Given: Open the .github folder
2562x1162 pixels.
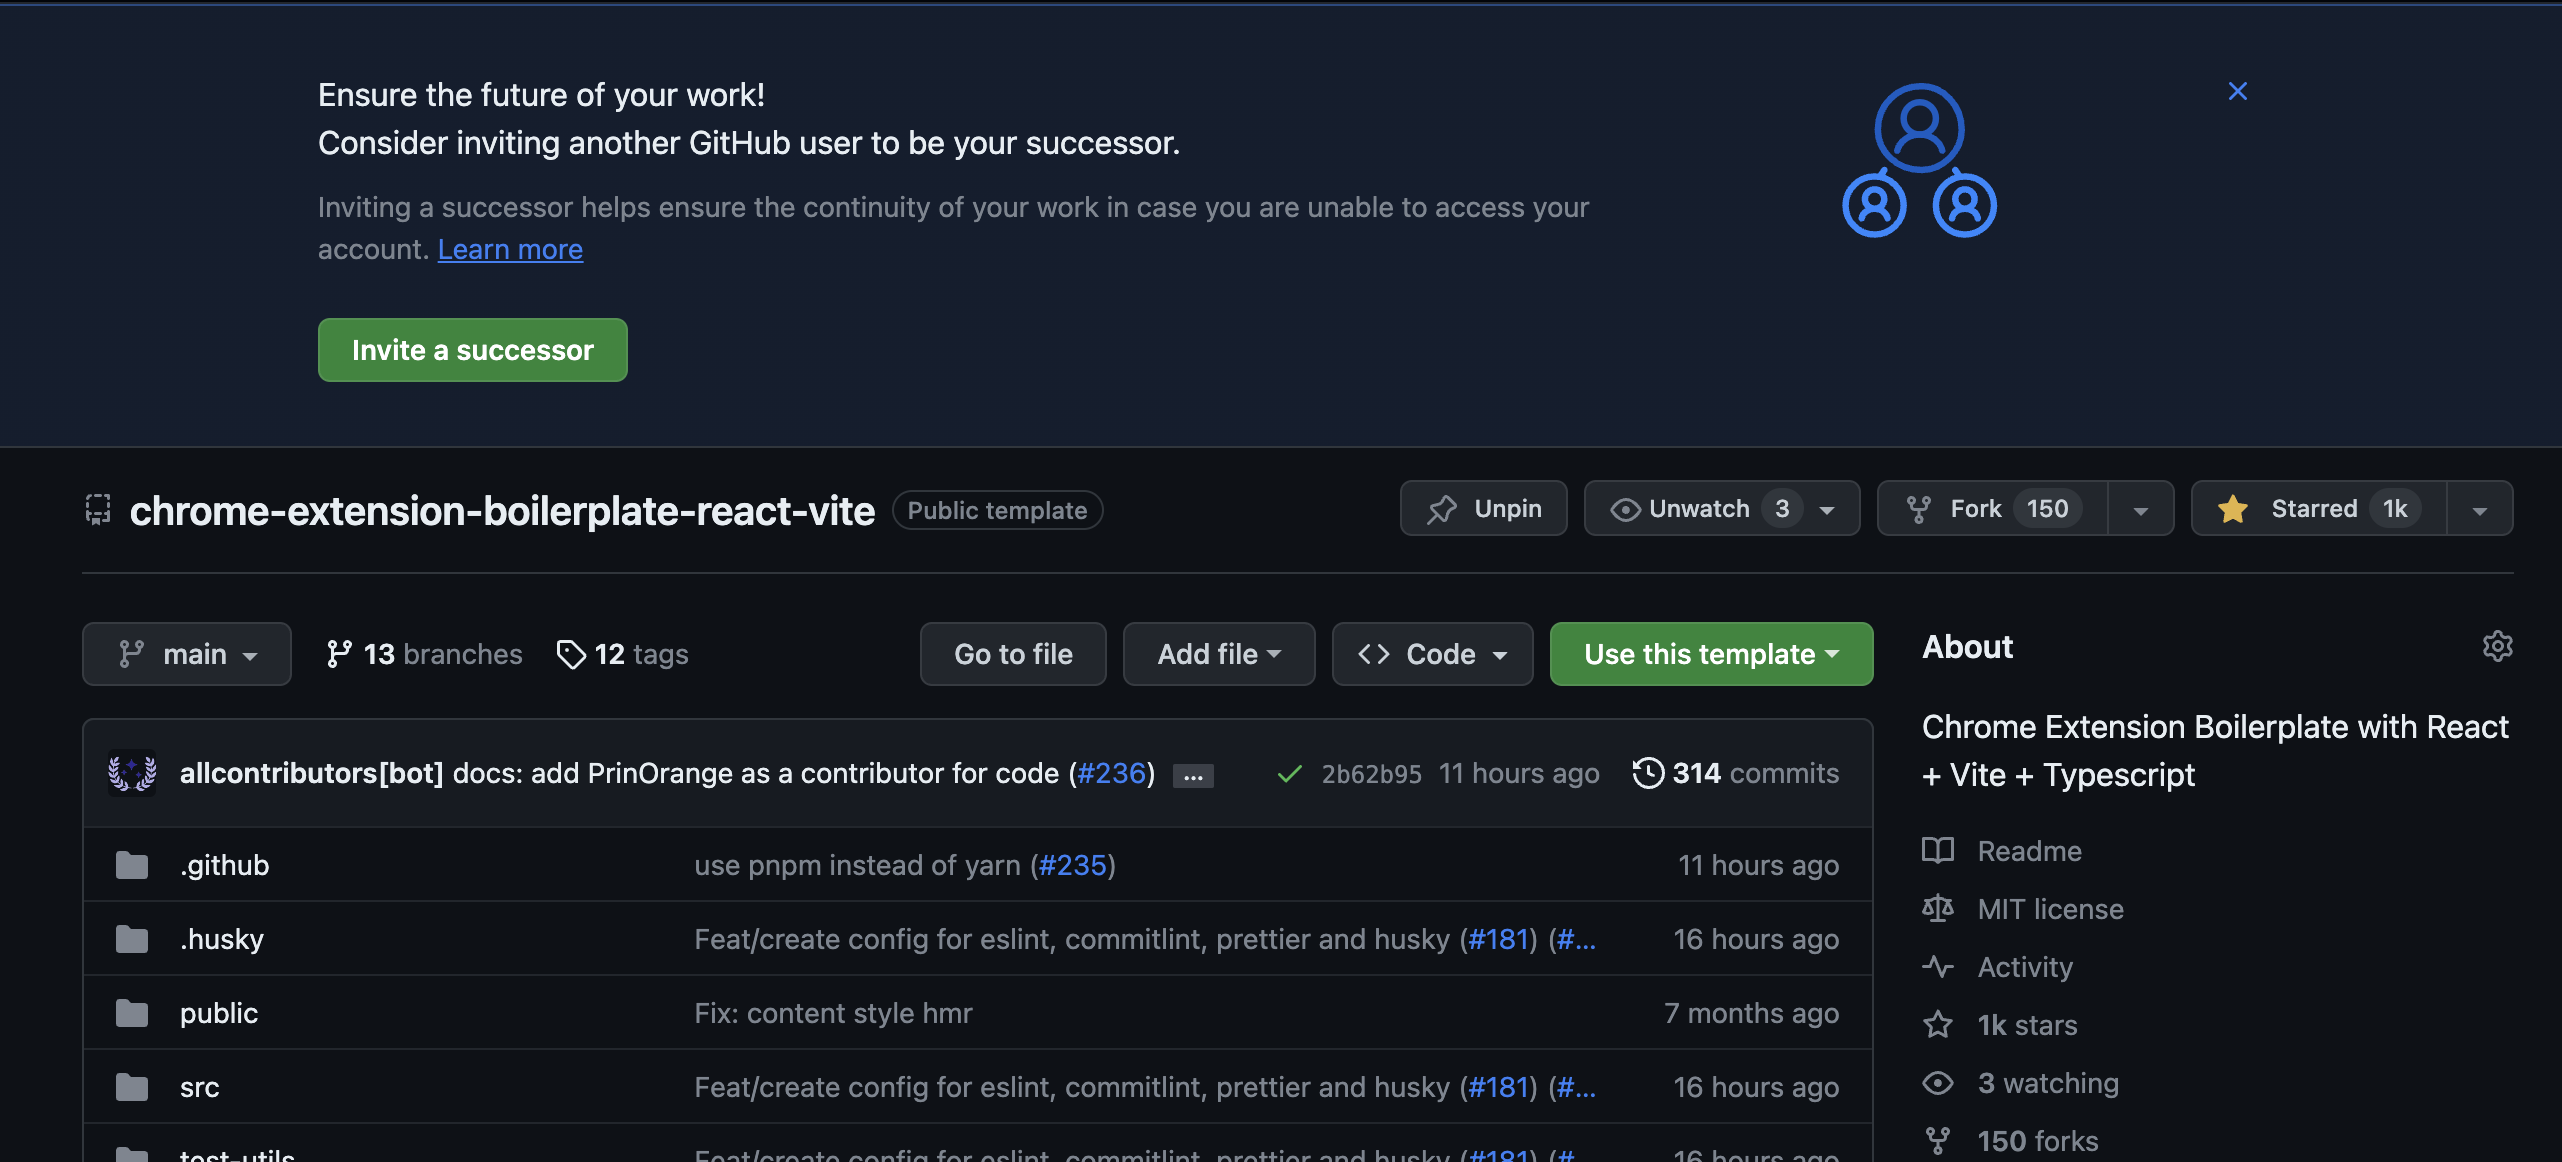Looking at the screenshot, I should pos(224,865).
